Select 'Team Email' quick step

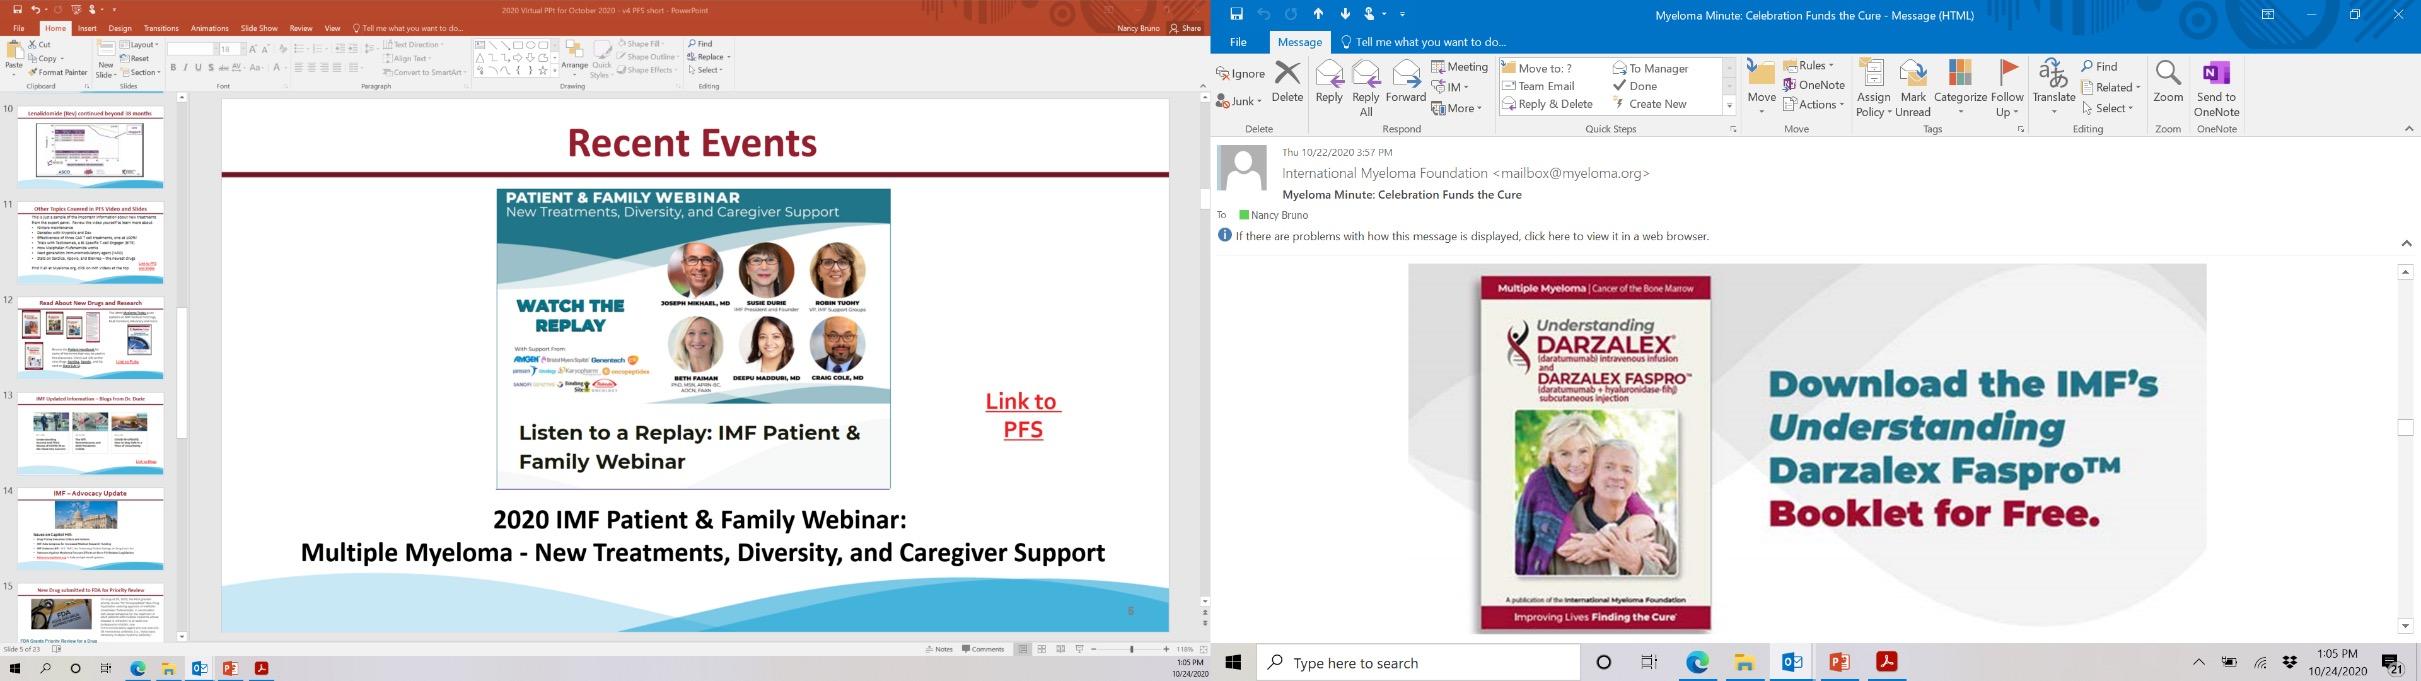1539,86
